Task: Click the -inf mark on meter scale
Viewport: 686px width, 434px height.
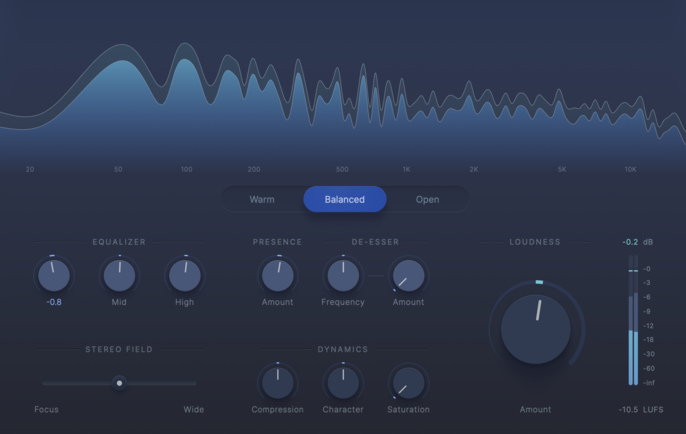Action: pyautogui.click(x=649, y=383)
